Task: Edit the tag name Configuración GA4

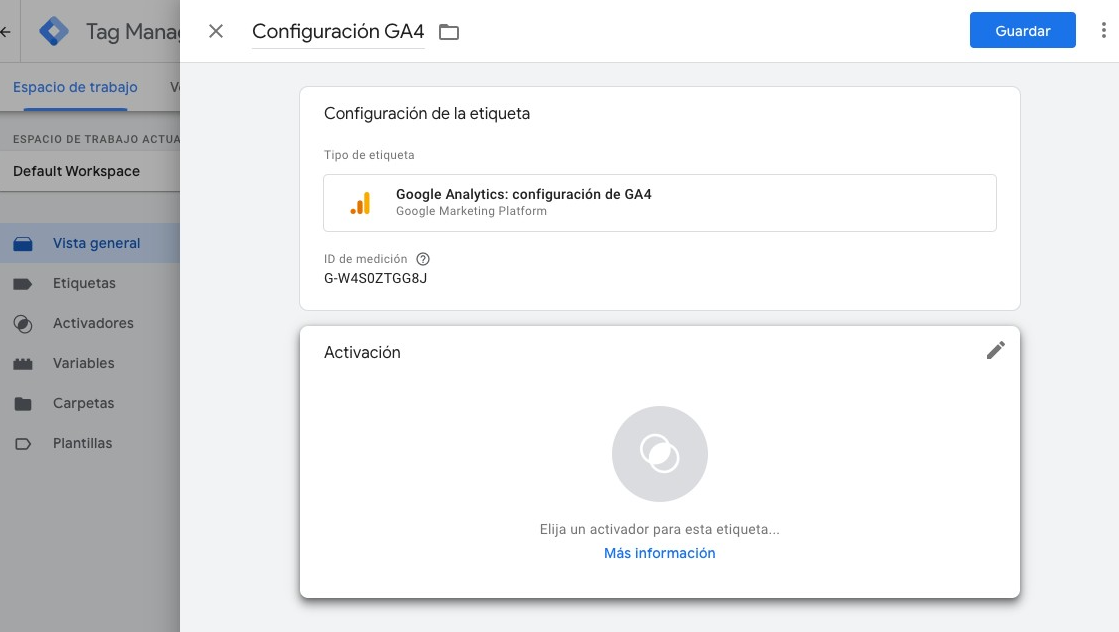Action: click(x=338, y=31)
